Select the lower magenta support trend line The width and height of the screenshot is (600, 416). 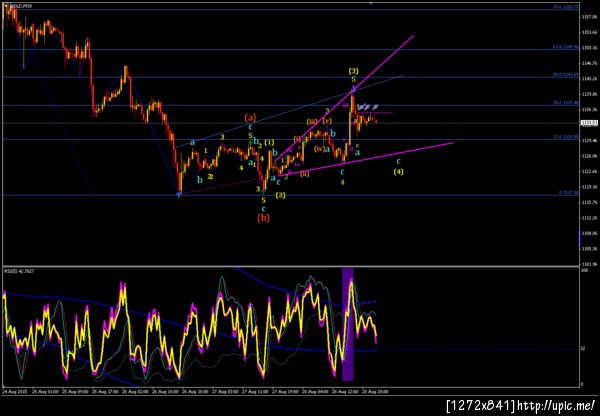[365, 159]
